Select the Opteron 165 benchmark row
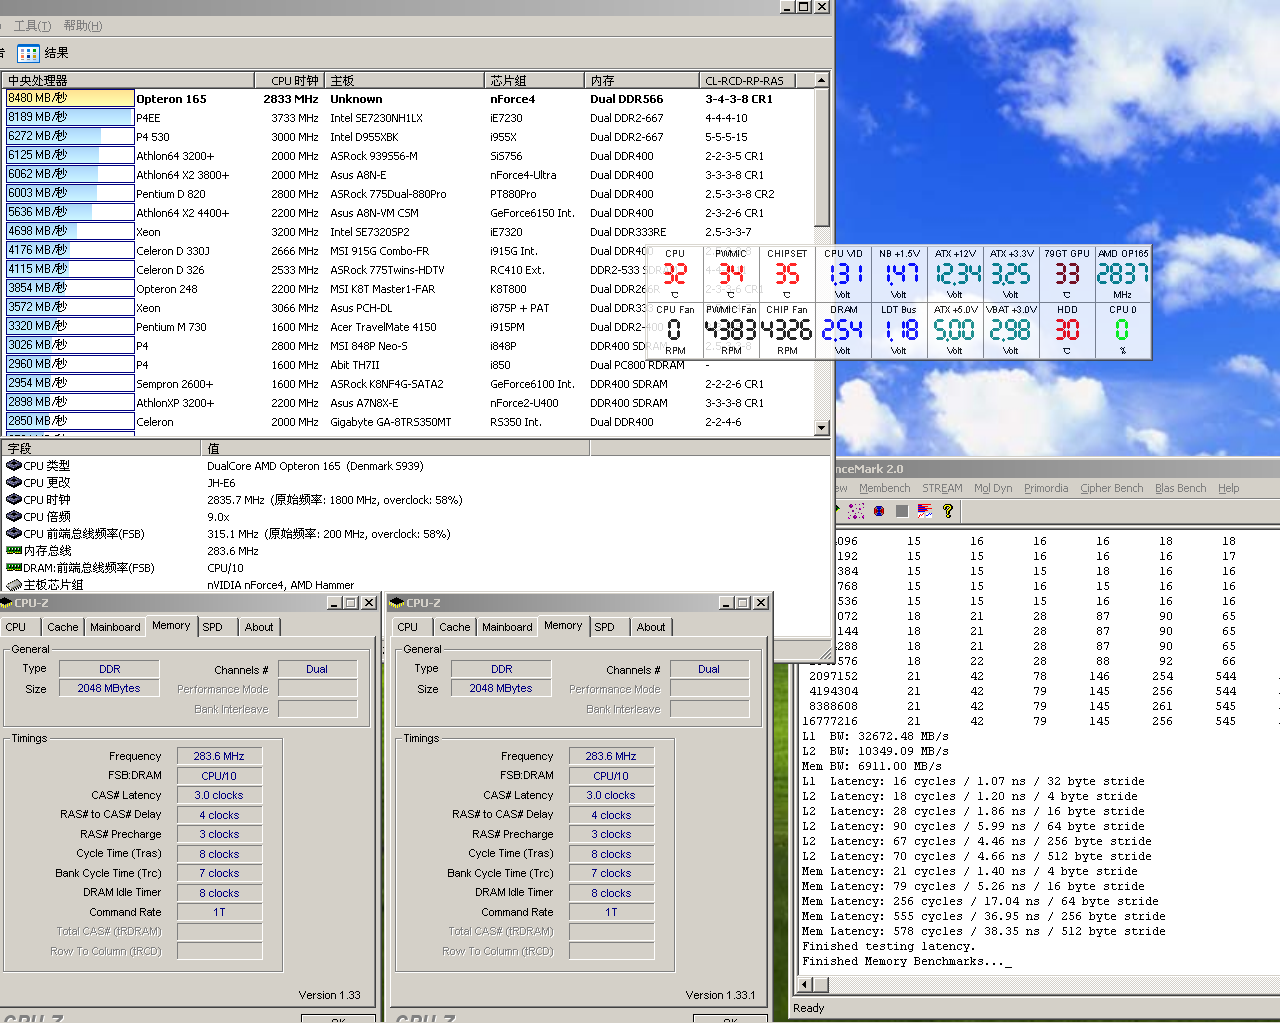This screenshot has width=1280, height=1024. pyautogui.click(x=171, y=99)
